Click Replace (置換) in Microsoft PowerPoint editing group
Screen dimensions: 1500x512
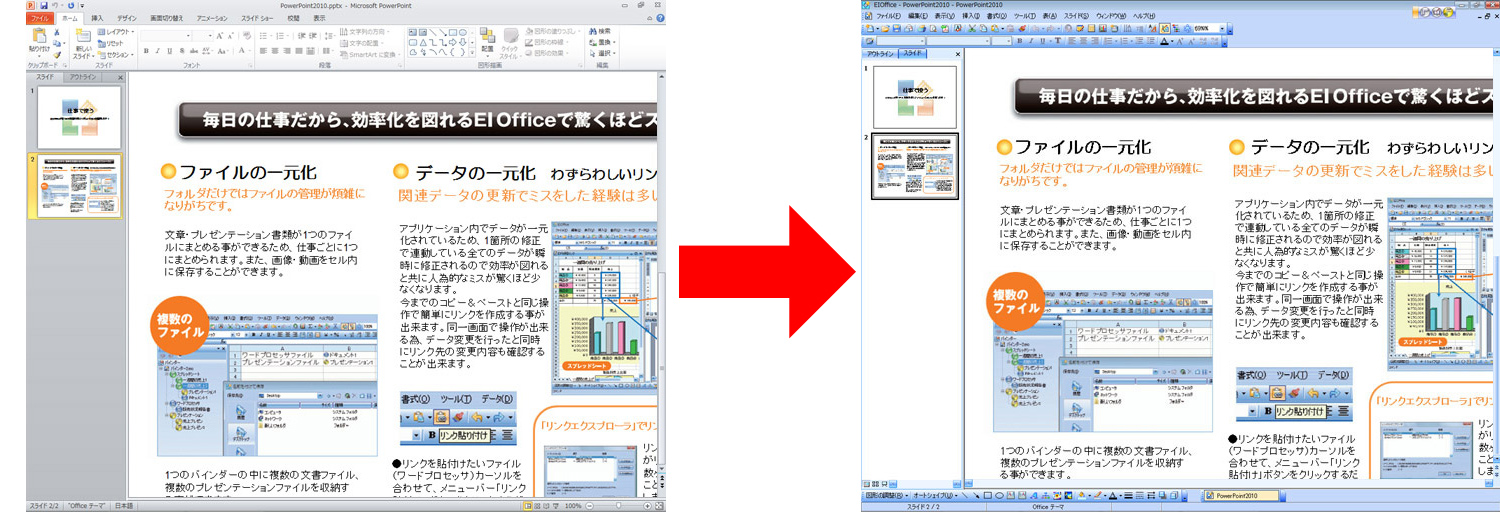[x=602, y=42]
